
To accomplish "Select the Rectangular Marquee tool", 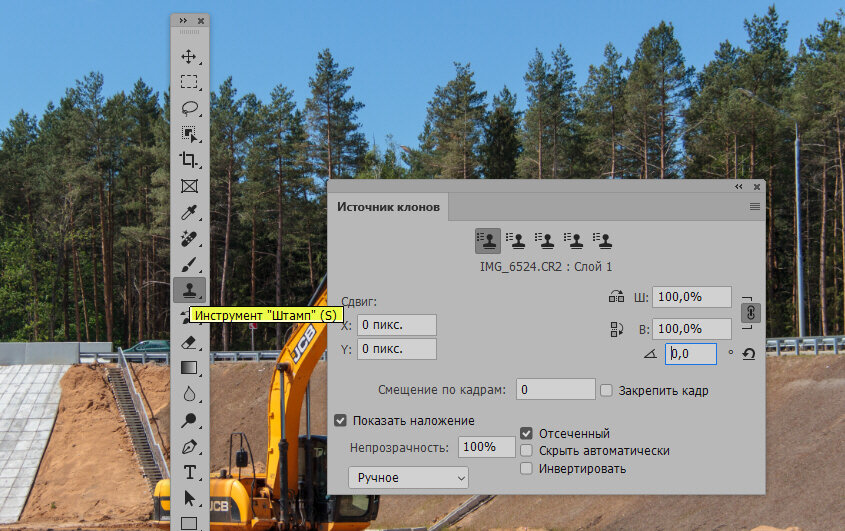I will pos(189,82).
